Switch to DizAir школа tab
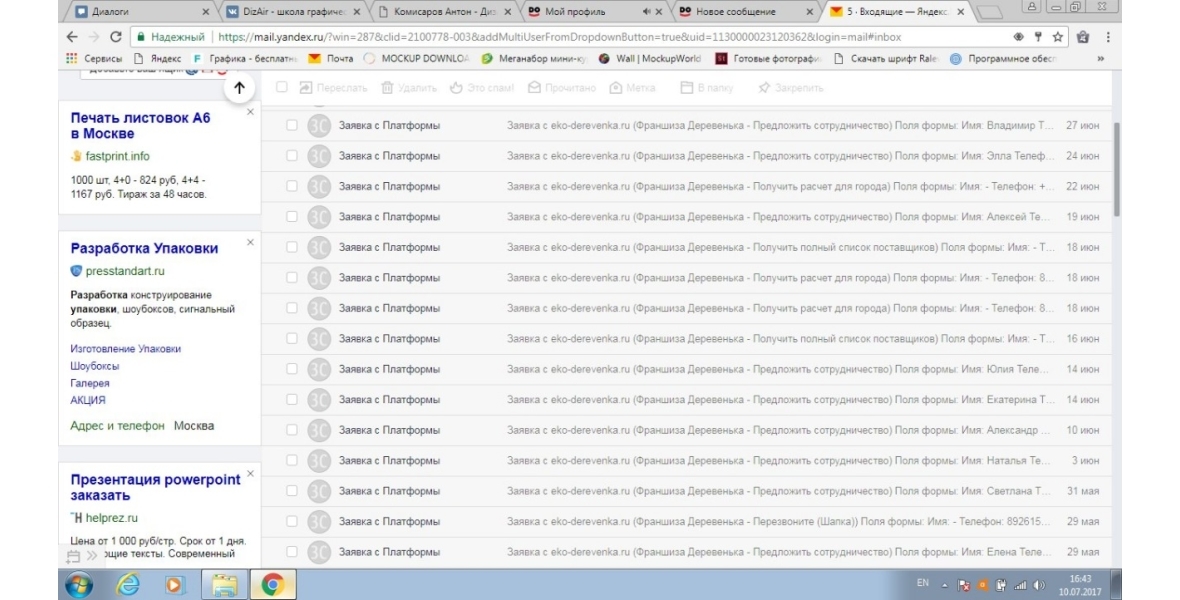The image size is (1180, 600). click(x=293, y=11)
